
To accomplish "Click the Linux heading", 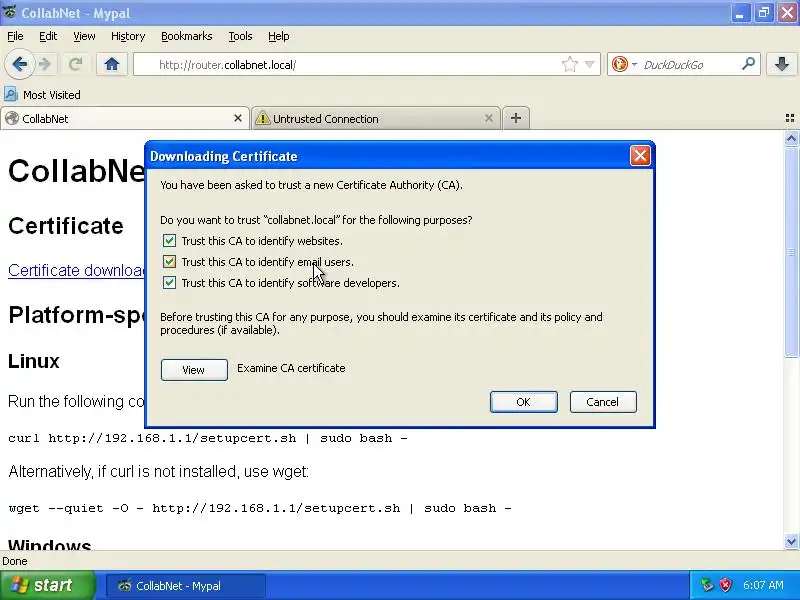I will tap(34, 361).
